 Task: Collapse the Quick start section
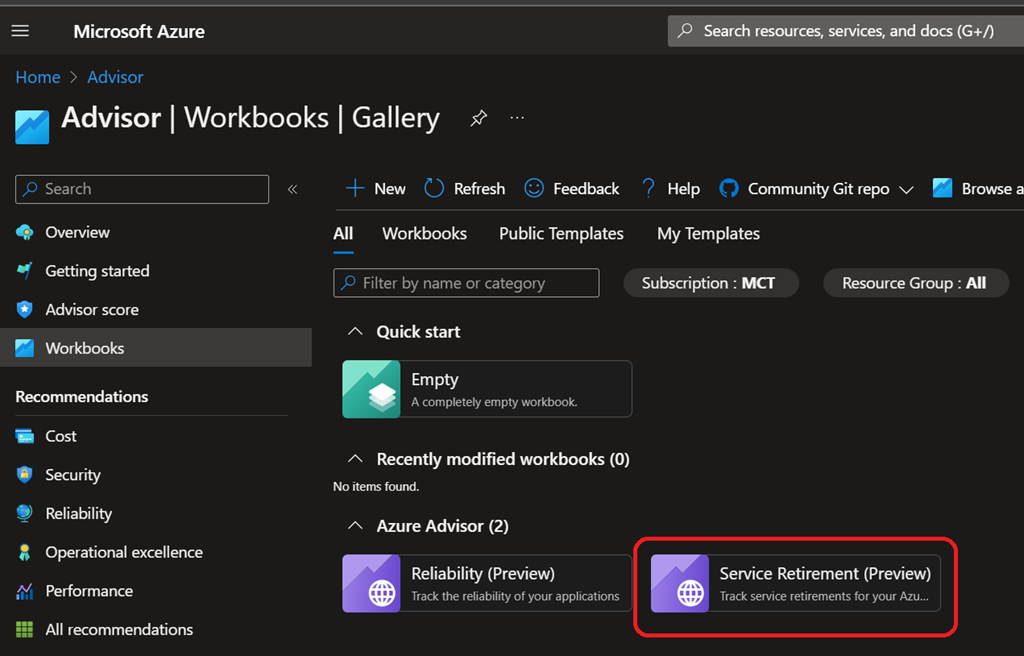353,332
